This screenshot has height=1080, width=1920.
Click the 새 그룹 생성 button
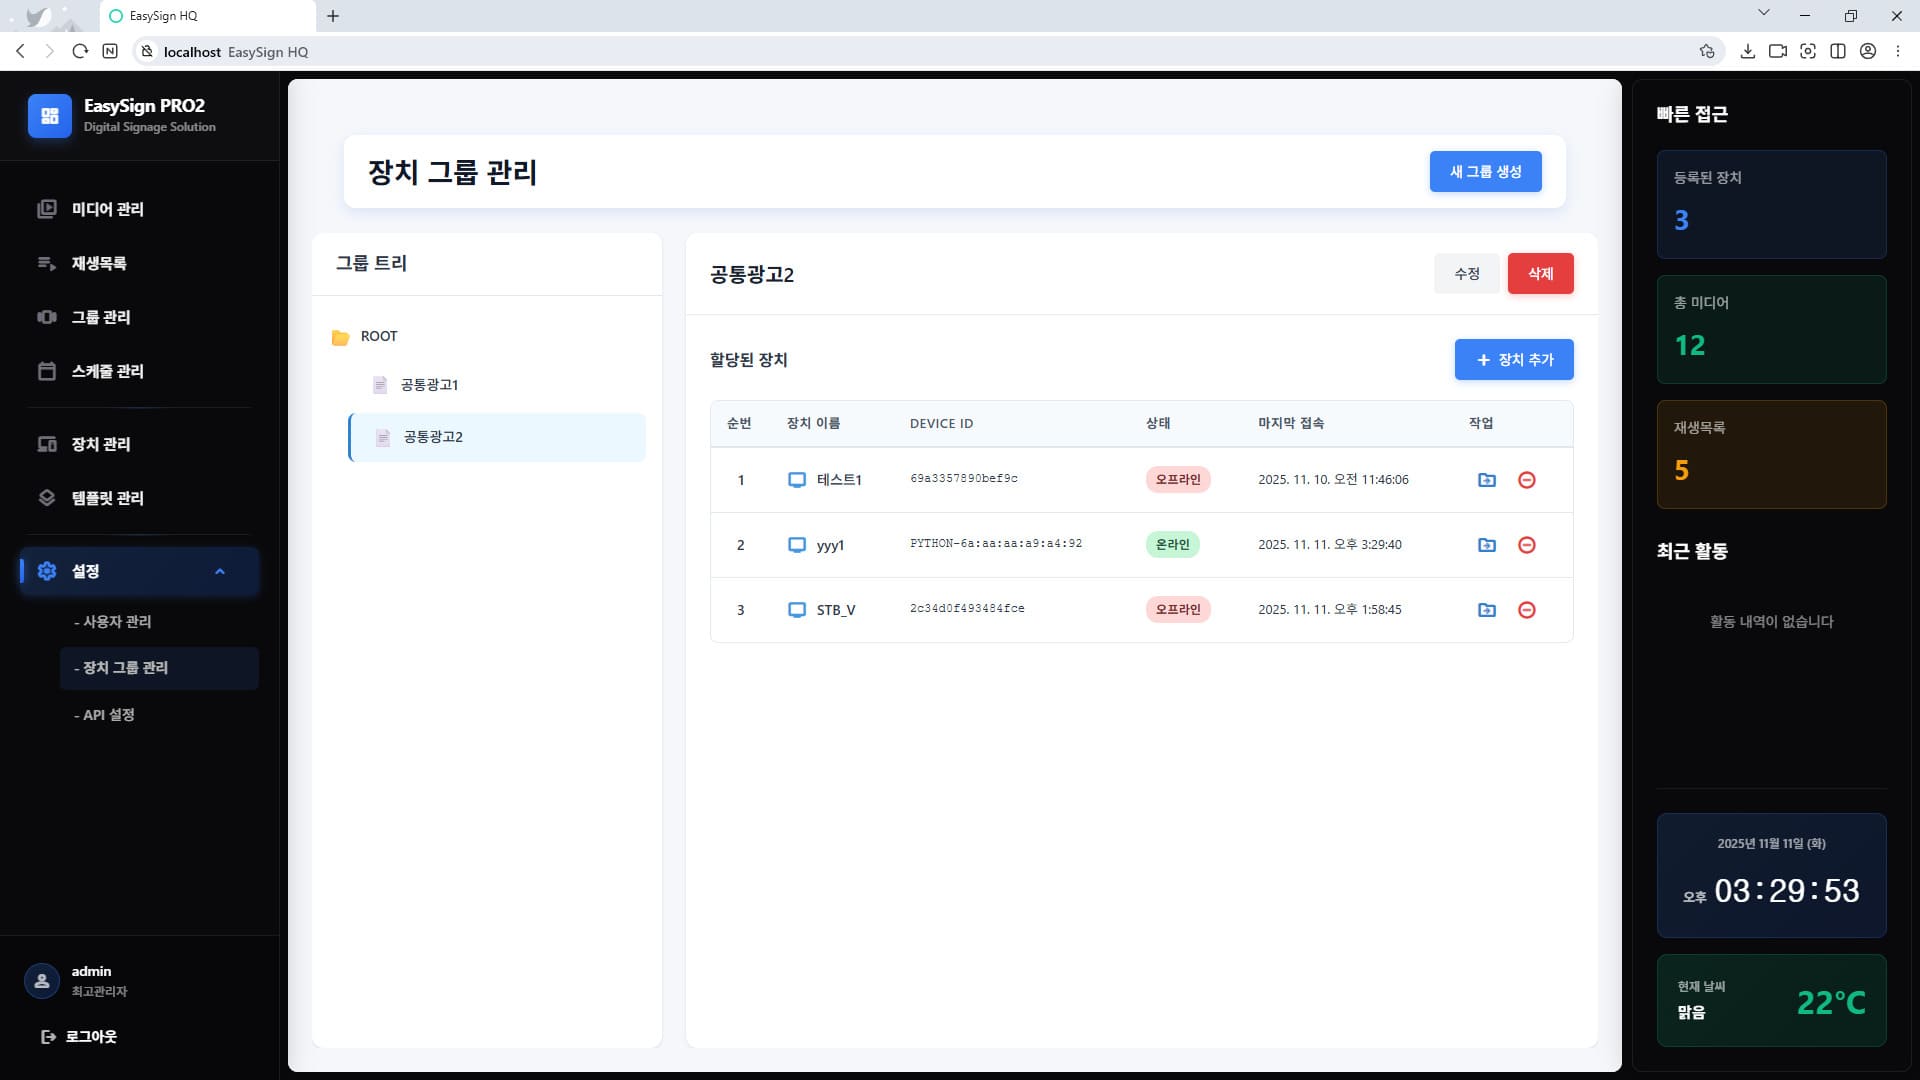pos(1485,171)
